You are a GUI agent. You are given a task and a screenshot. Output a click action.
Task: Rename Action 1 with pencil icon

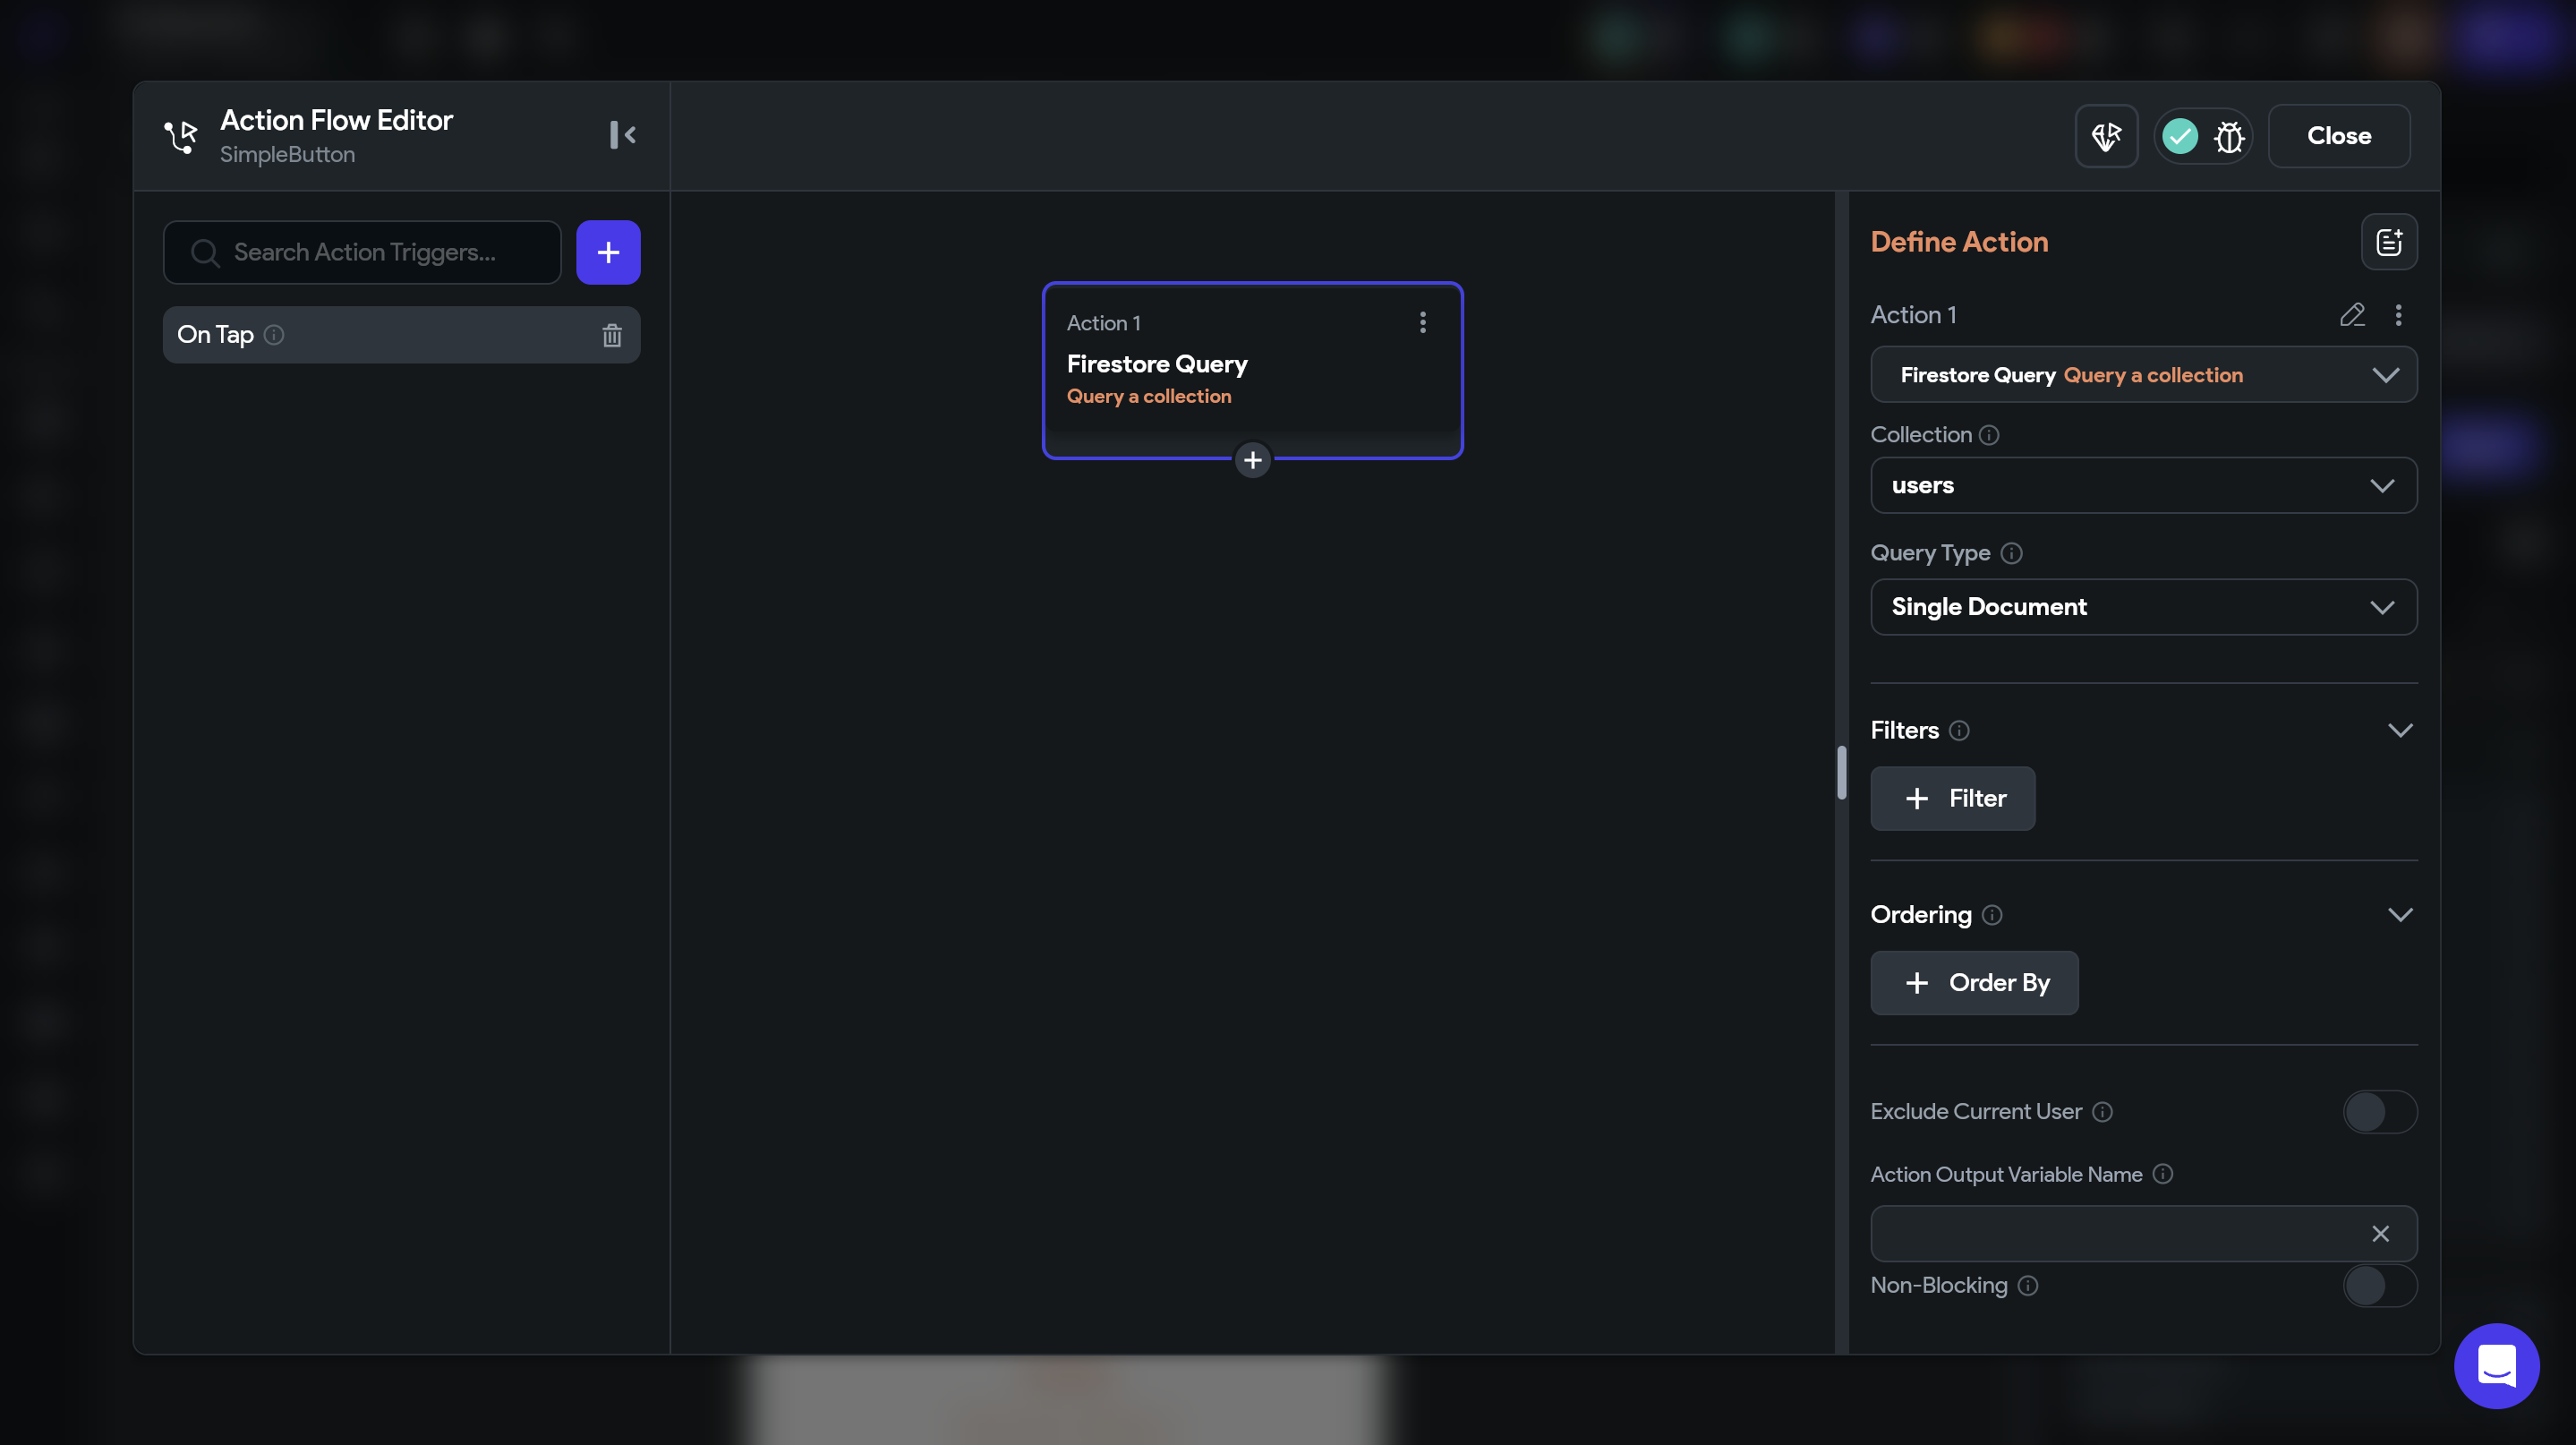click(x=2352, y=315)
